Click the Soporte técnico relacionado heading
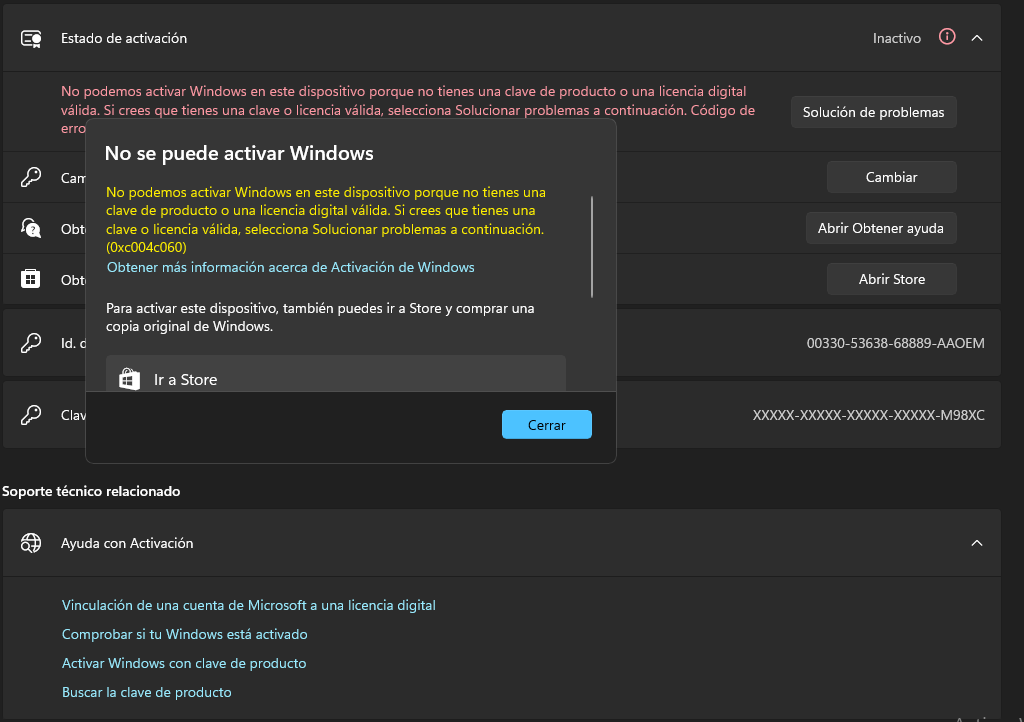 point(91,491)
